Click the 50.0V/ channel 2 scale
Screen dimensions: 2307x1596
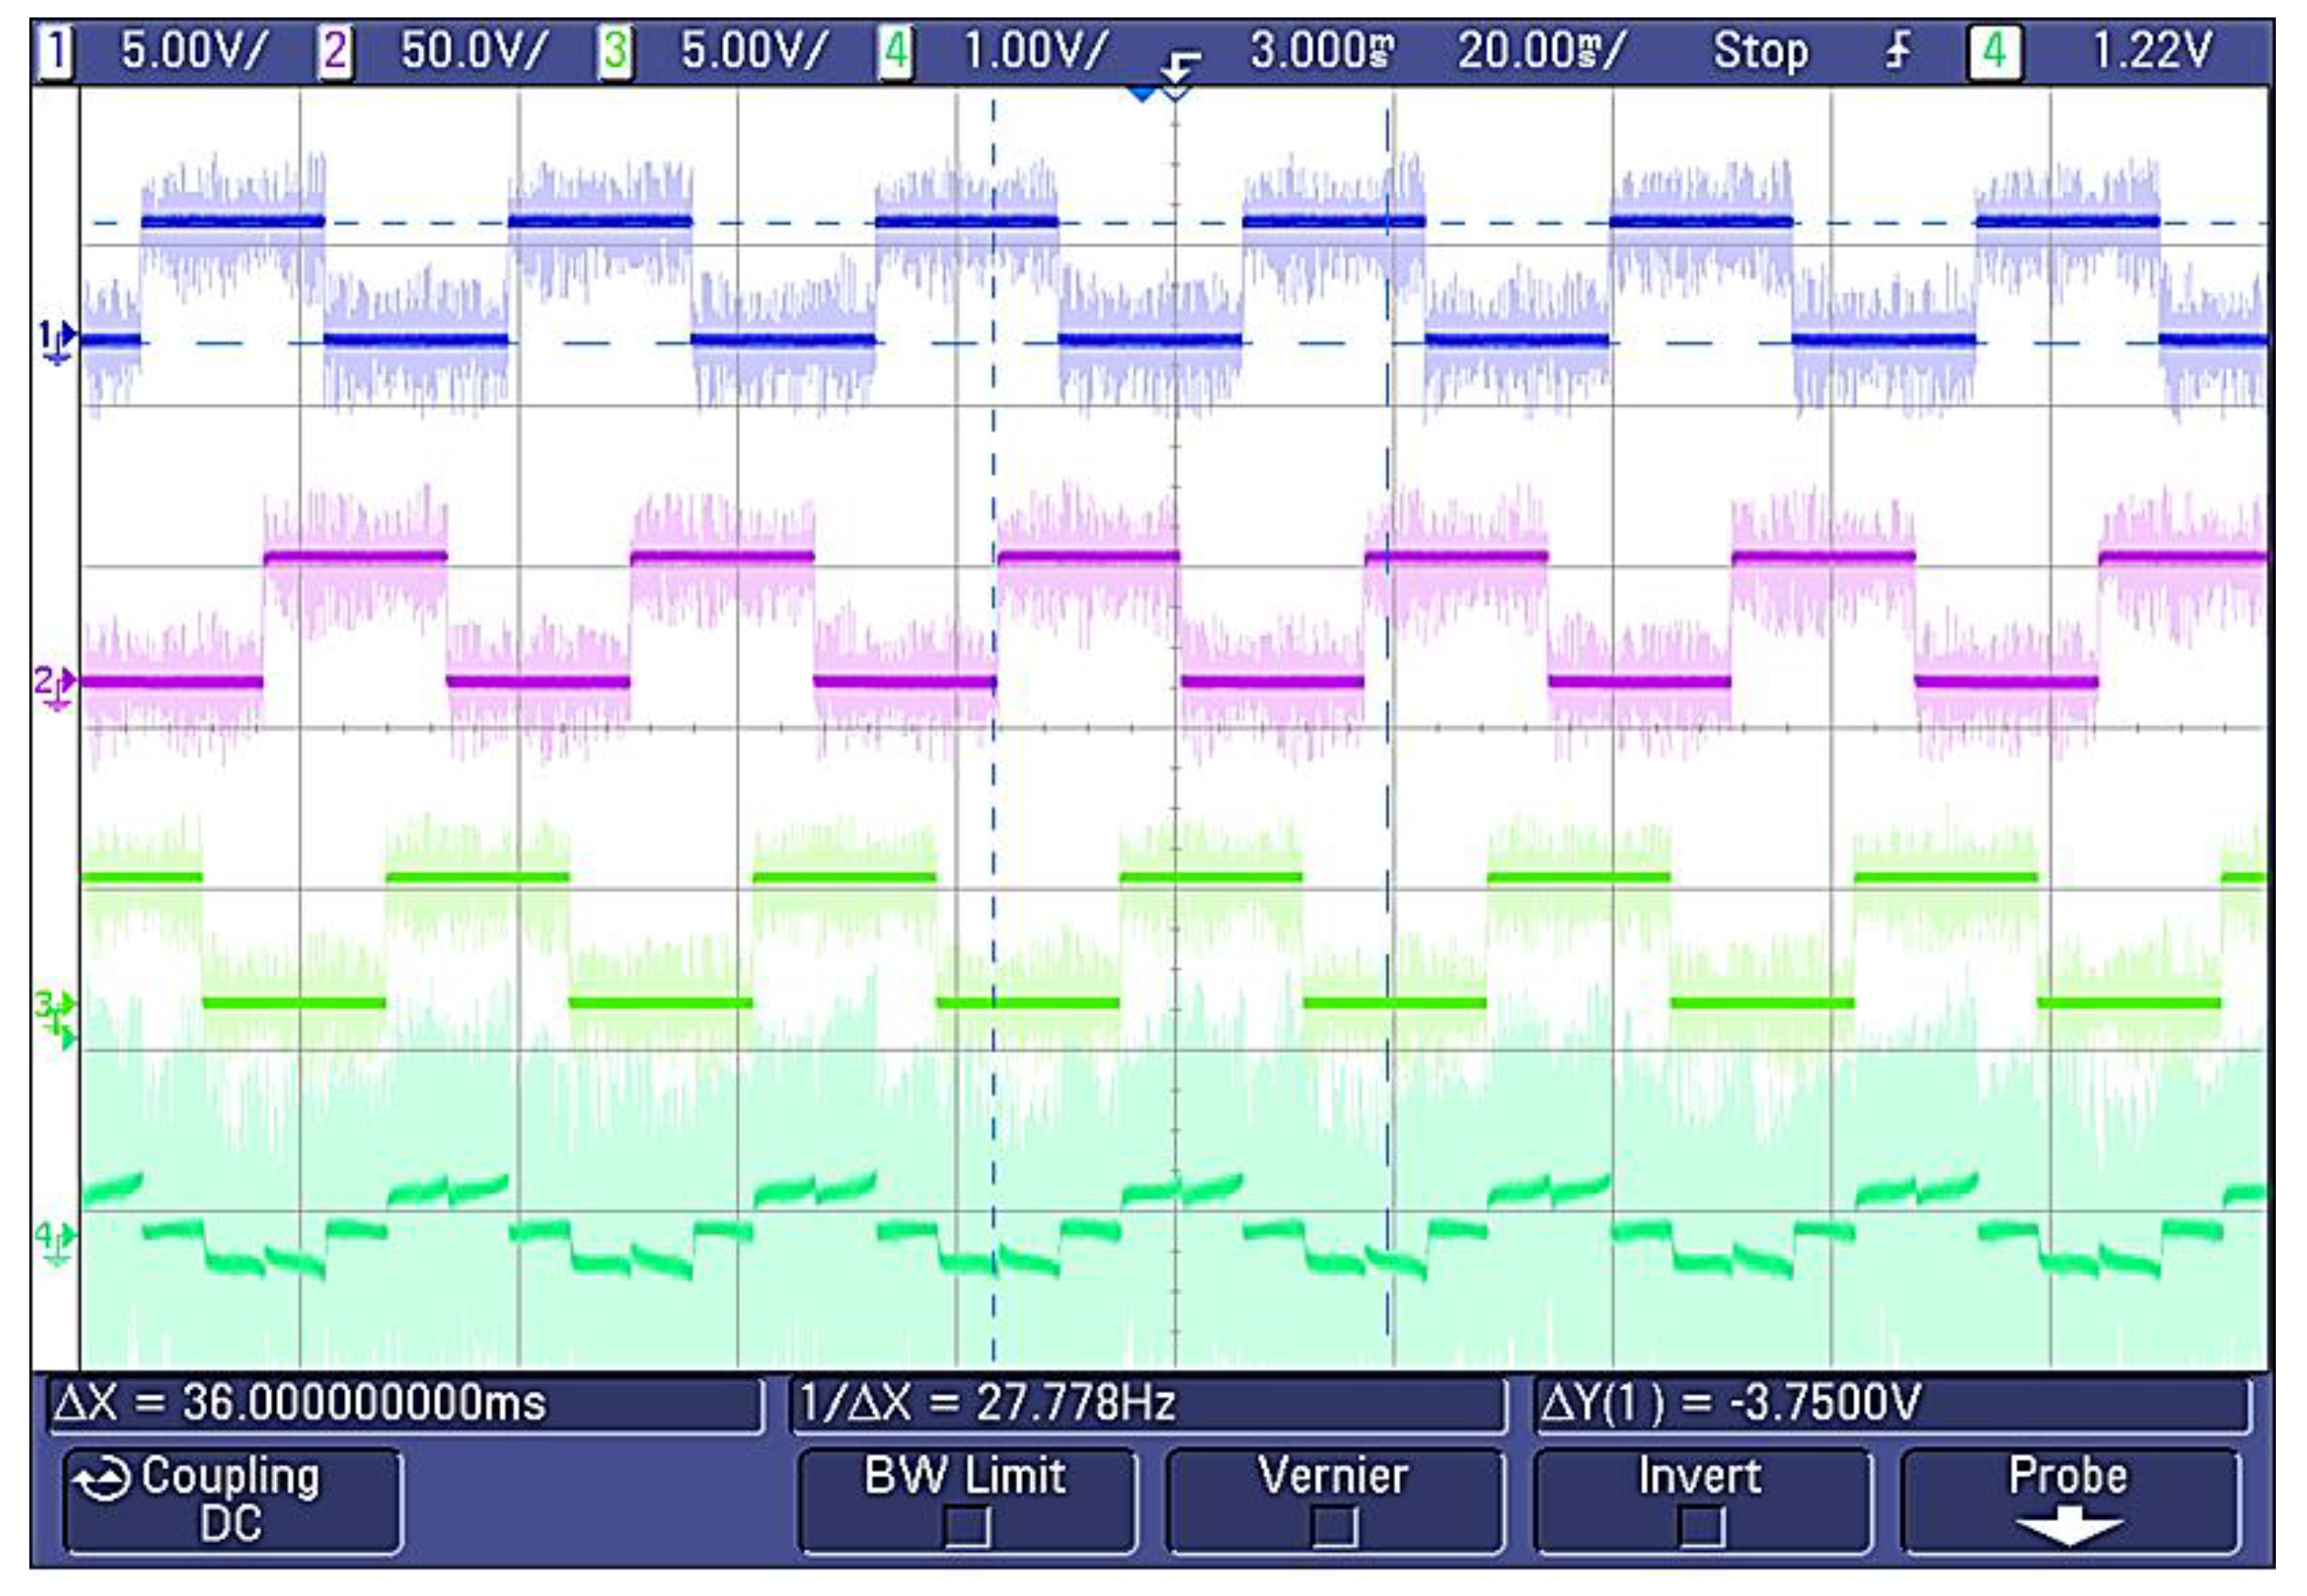474,51
